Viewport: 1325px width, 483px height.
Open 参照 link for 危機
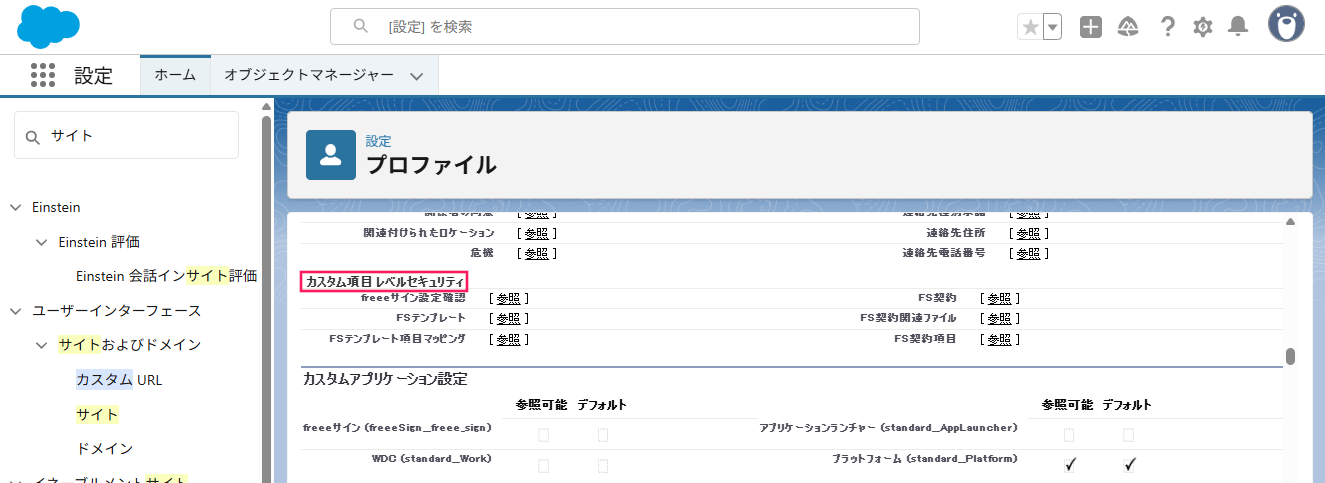(x=536, y=253)
